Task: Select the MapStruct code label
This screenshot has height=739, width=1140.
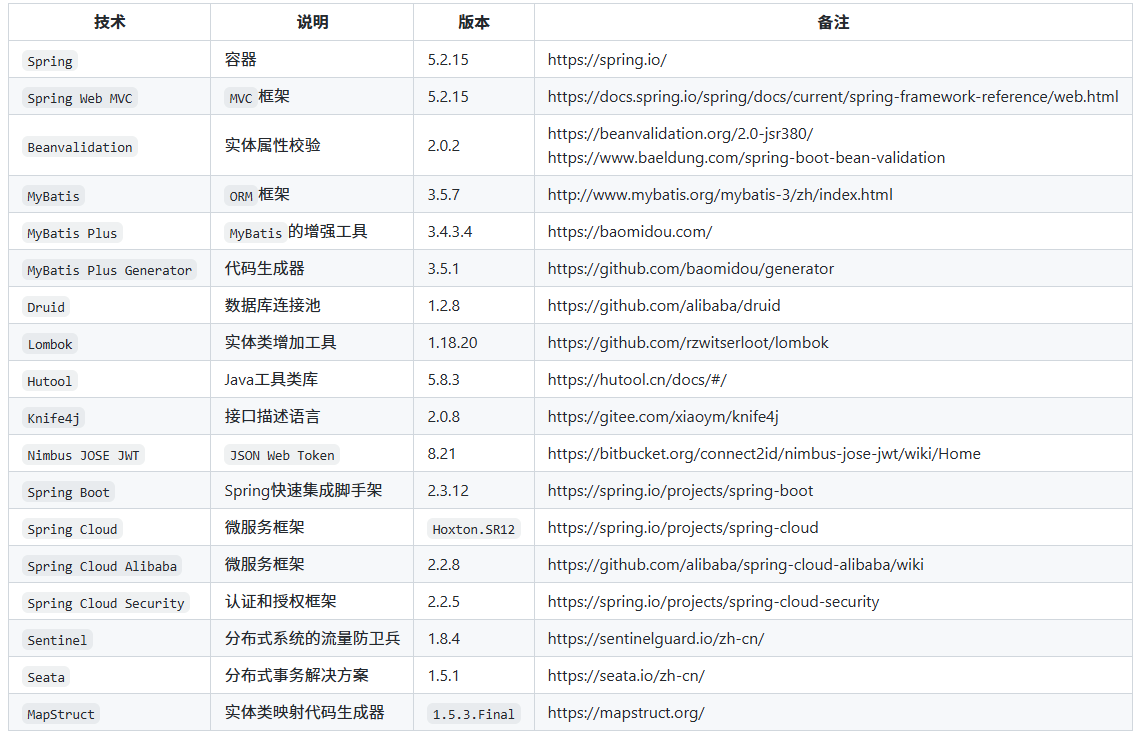Action: (61, 715)
